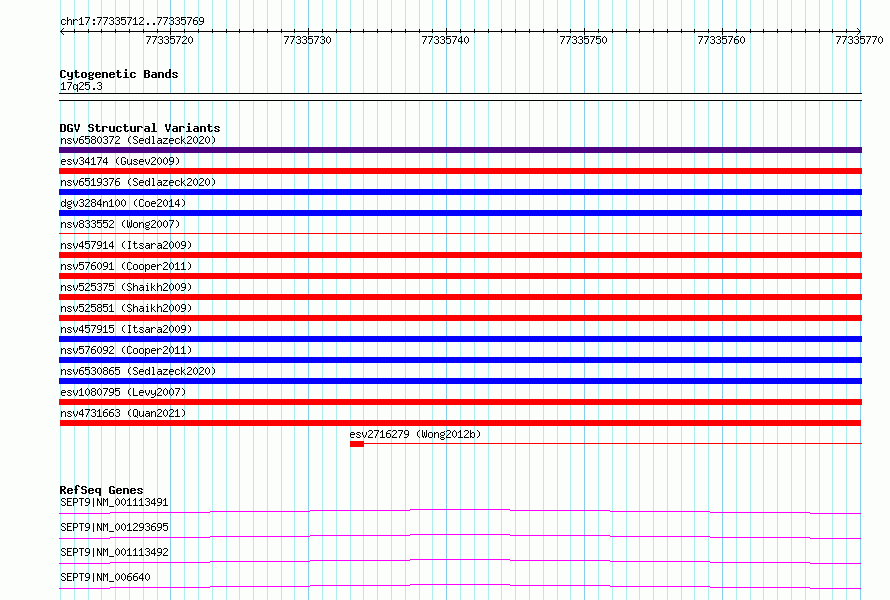This screenshot has width=890, height=600.
Task: Click the red bar under nsv525851
Action: [460, 318]
